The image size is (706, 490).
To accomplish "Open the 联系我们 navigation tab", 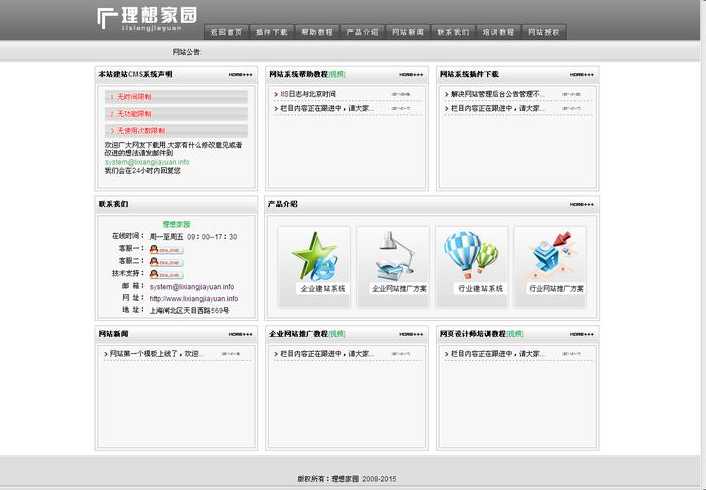I will pos(453,32).
